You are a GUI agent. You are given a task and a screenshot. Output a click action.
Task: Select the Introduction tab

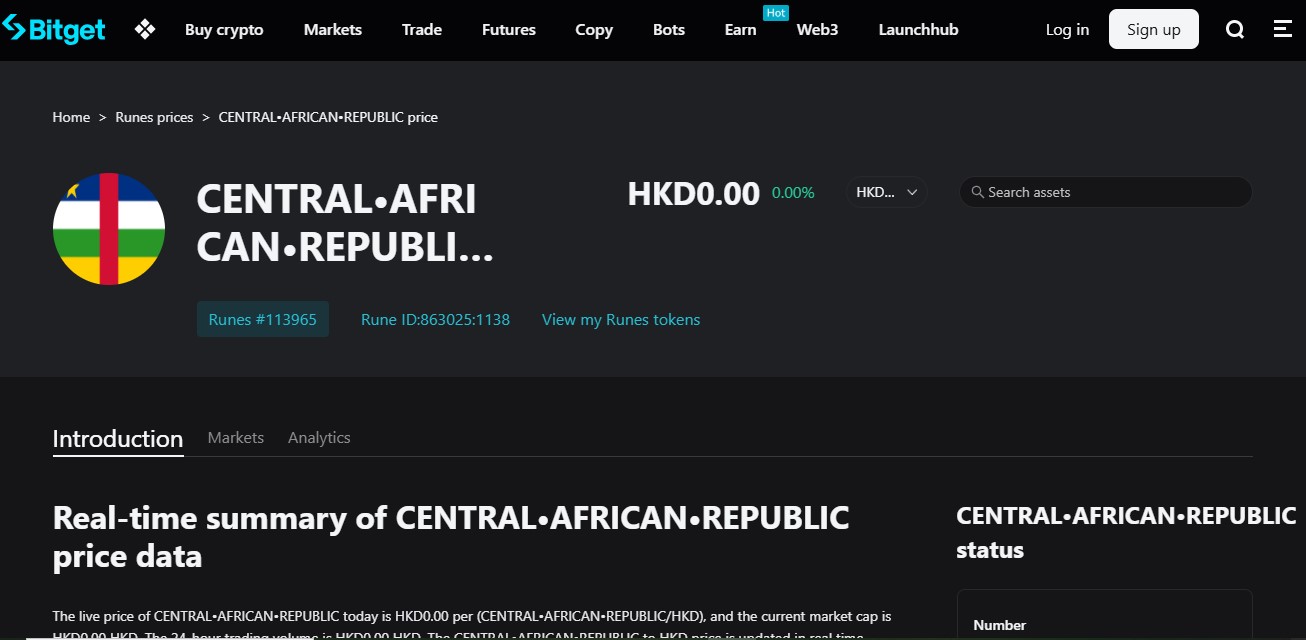[118, 438]
